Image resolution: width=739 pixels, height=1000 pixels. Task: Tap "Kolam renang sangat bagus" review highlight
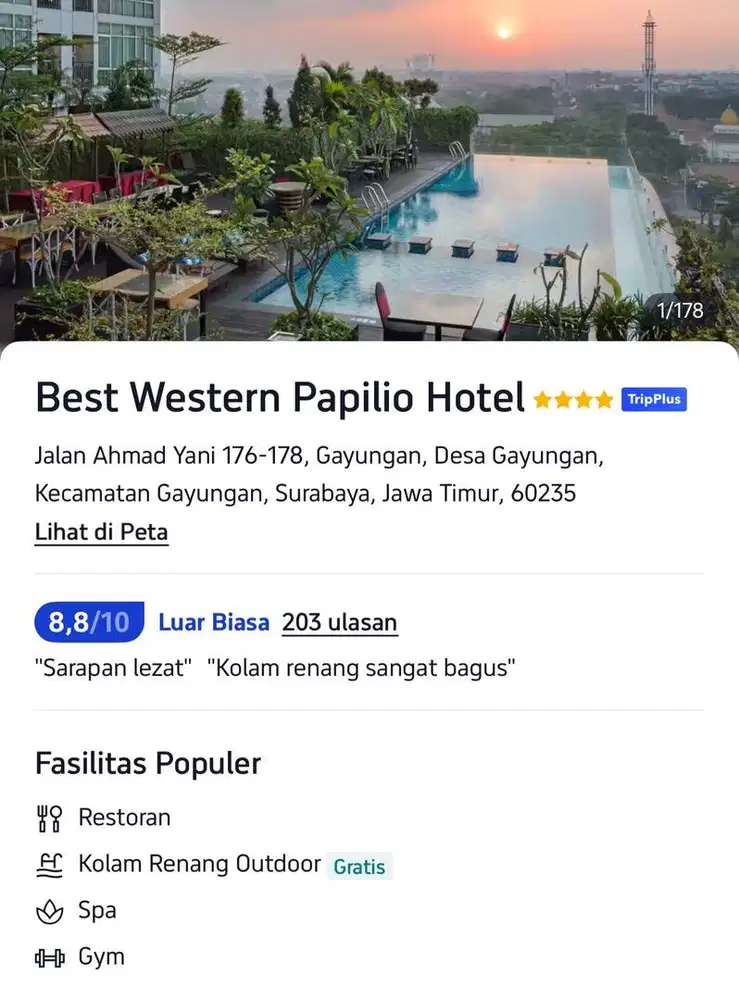[361, 668]
